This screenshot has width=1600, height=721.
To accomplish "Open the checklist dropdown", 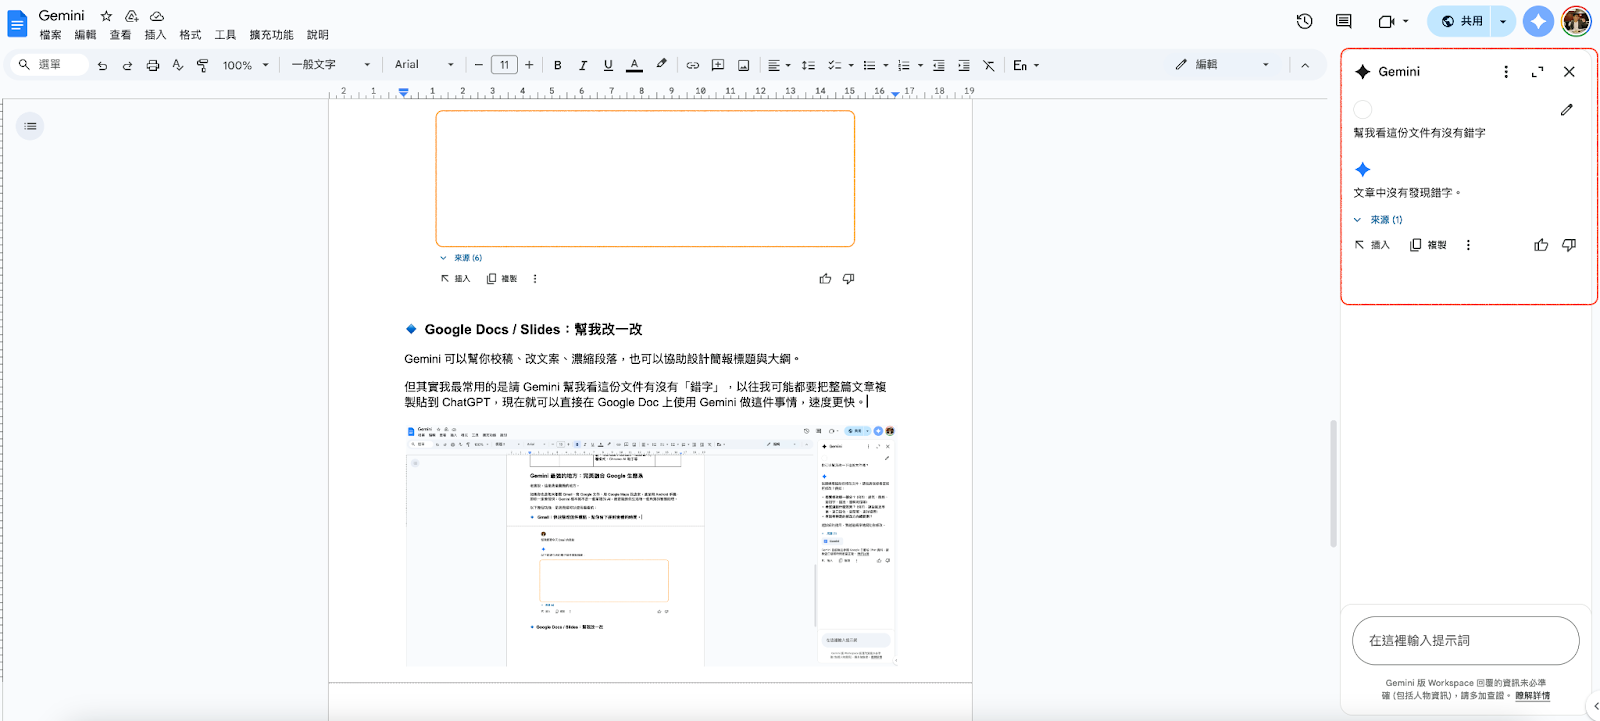I will coord(840,65).
